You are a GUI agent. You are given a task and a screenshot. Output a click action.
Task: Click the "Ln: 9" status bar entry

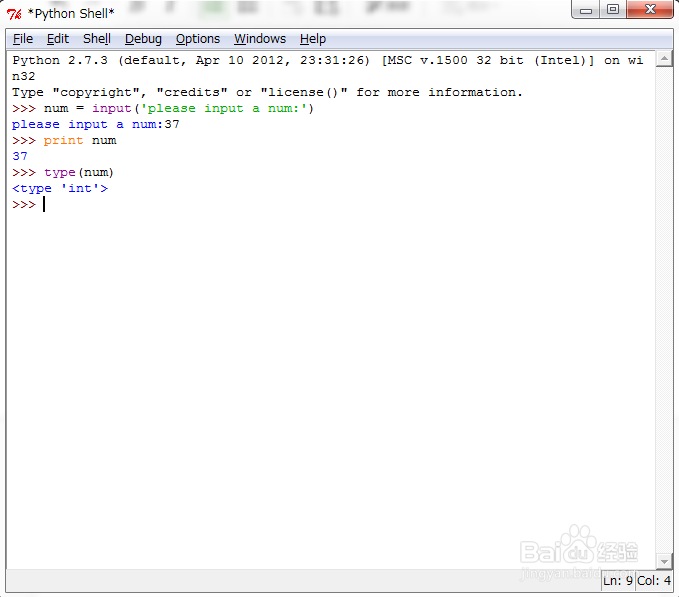618,581
